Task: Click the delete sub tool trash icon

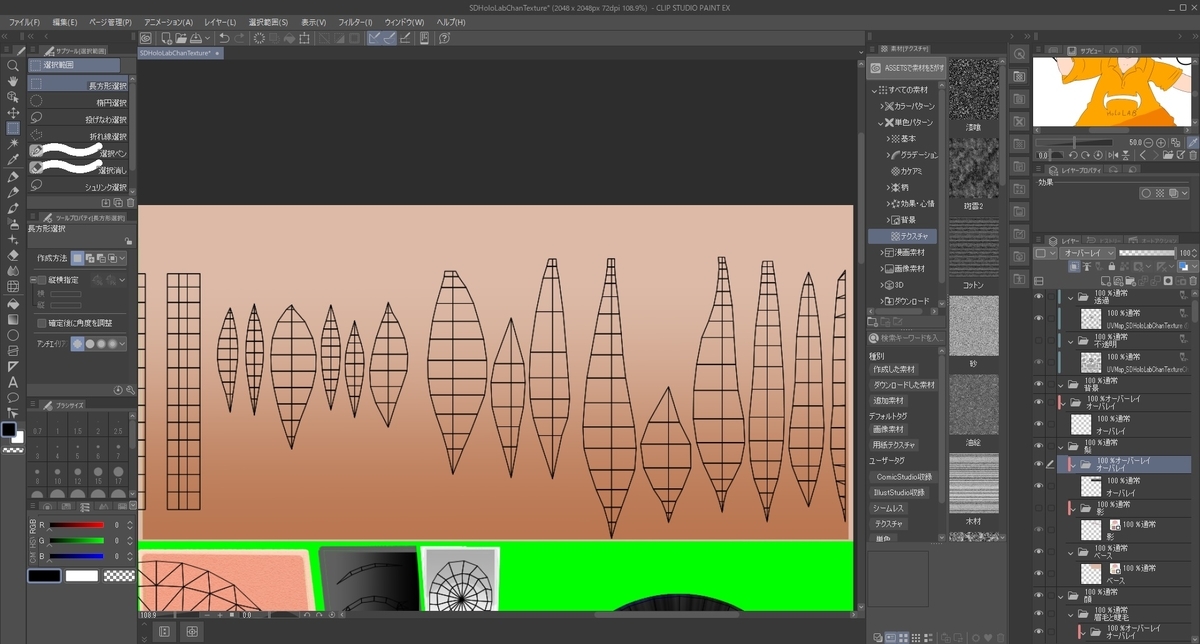Action: coord(130,202)
